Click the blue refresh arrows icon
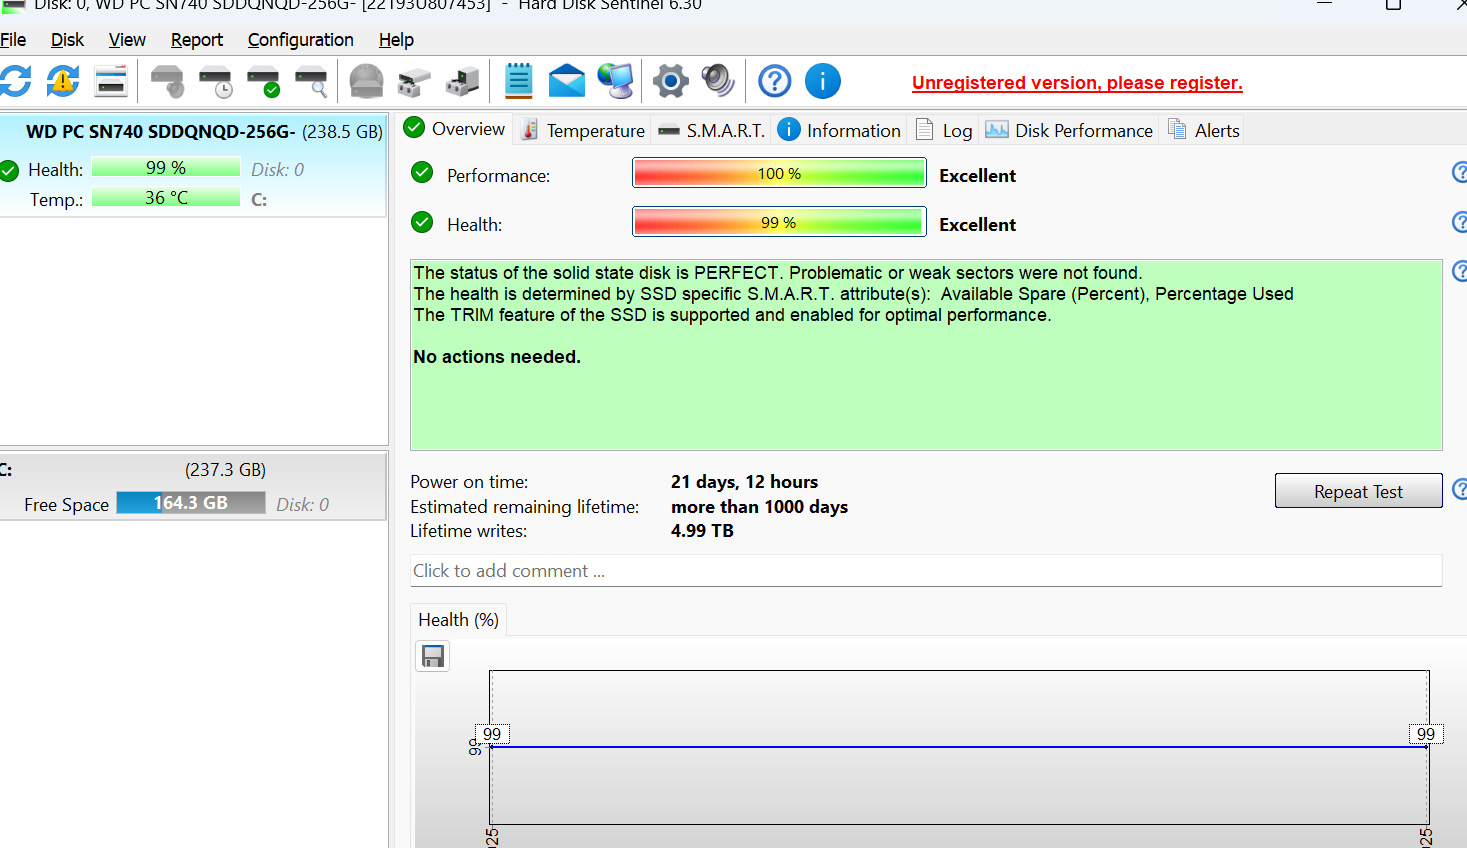Viewport: 1467px width, 848px height. coord(15,81)
